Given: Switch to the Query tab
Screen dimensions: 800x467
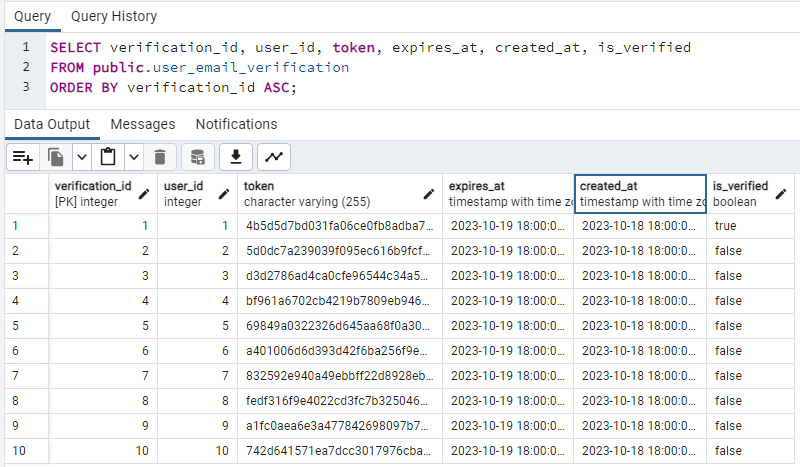Looking at the screenshot, I should click(x=33, y=16).
